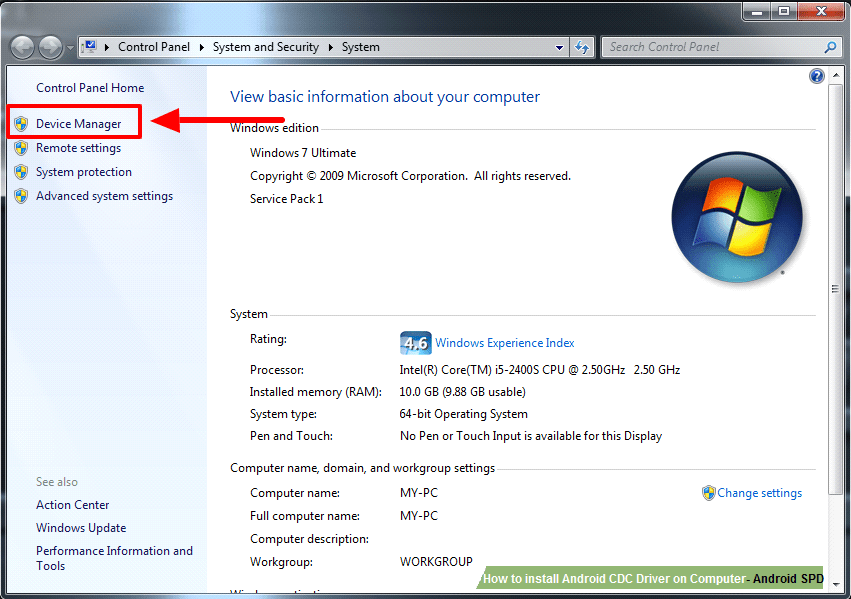This screenshot has height=599, width=851.
Task: Open Action Center link
Action: (73, 505)
